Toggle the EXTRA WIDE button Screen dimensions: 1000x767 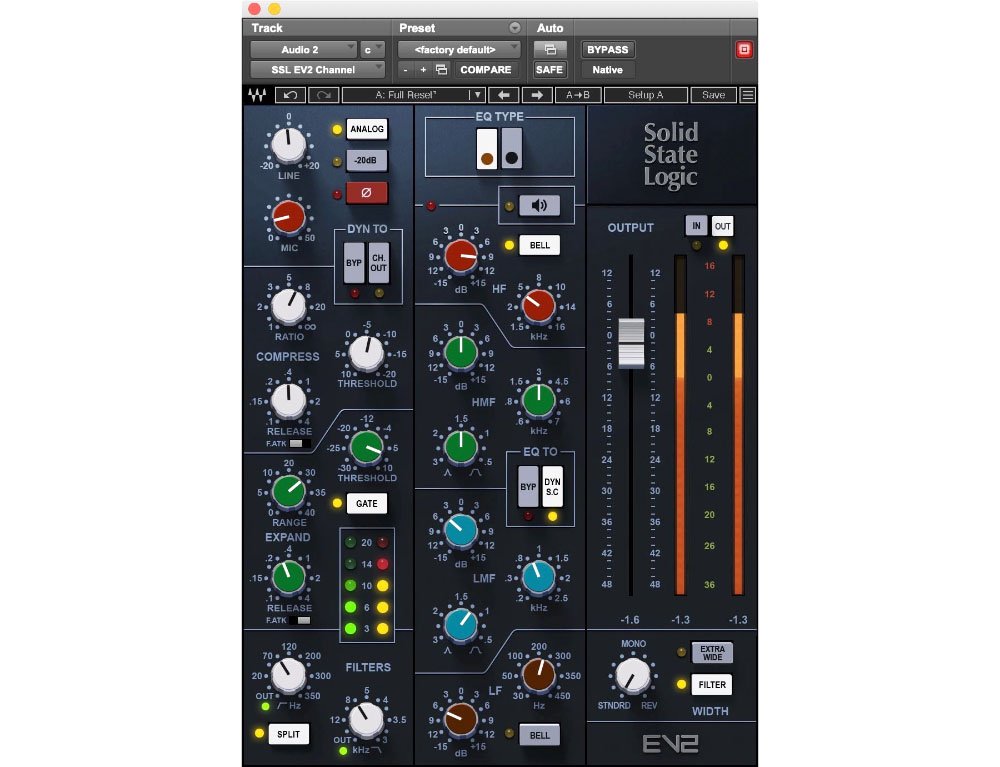point(712,653)
